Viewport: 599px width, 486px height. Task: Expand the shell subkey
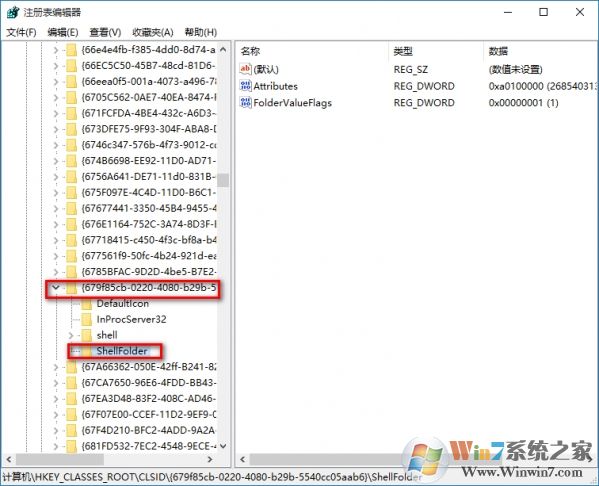[71, 335]
